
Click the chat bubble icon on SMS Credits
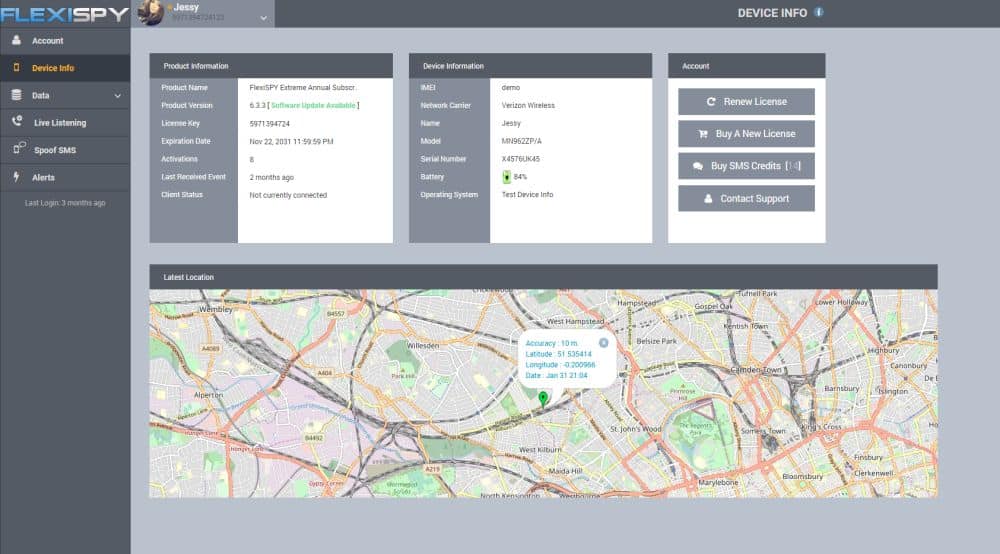tap(698, 166)
